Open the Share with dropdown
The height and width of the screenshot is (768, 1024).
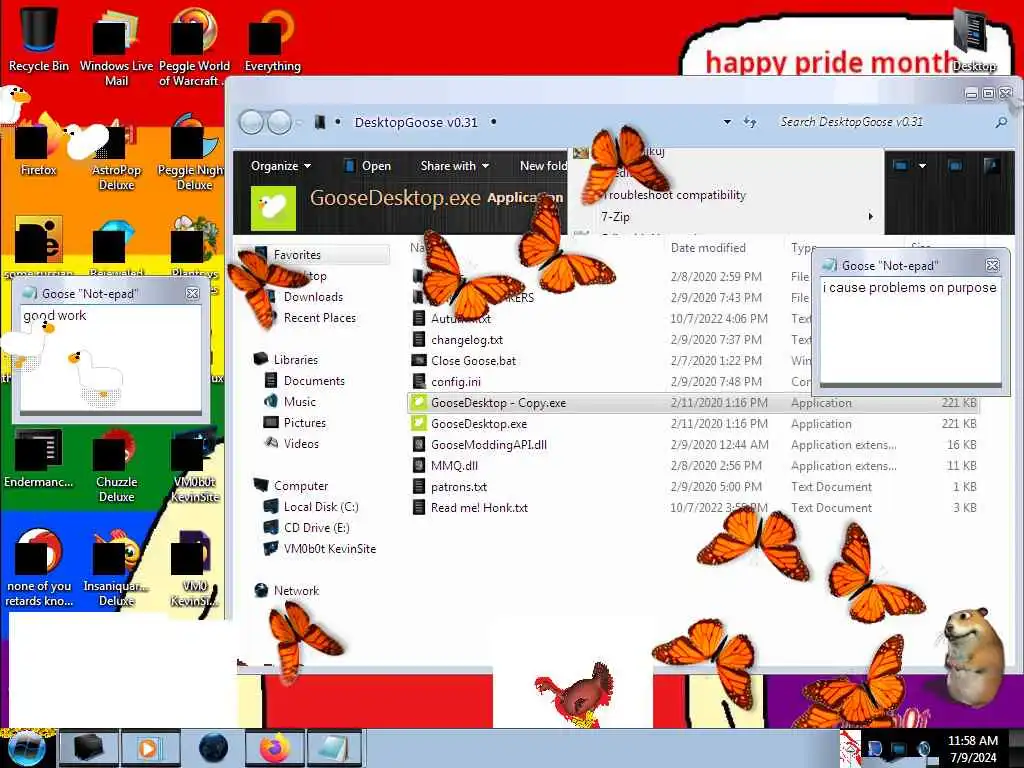455,166
